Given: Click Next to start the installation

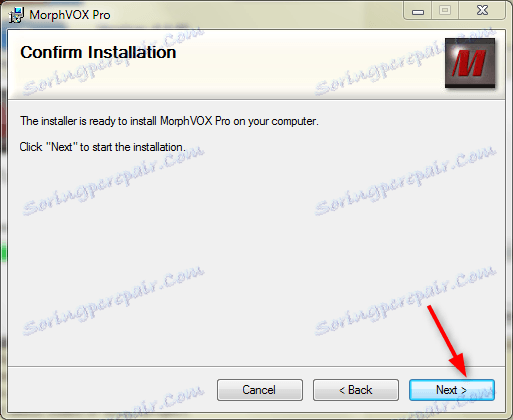Looking at the screenshot, I should coord(452,390).
